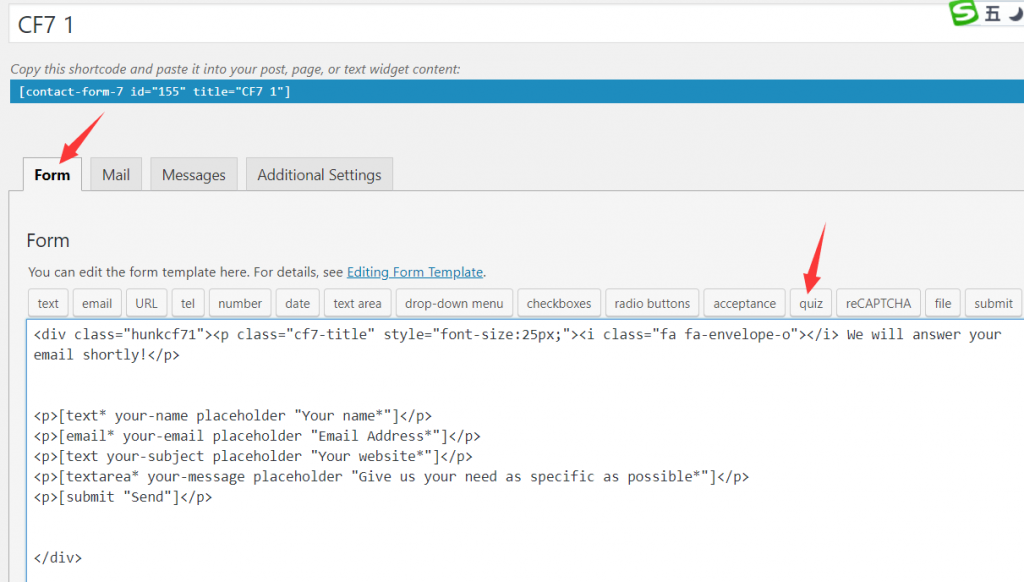This screenshot has height=582, width=1024.
Task: Insert a quiz tag
Action: point(810,303)
